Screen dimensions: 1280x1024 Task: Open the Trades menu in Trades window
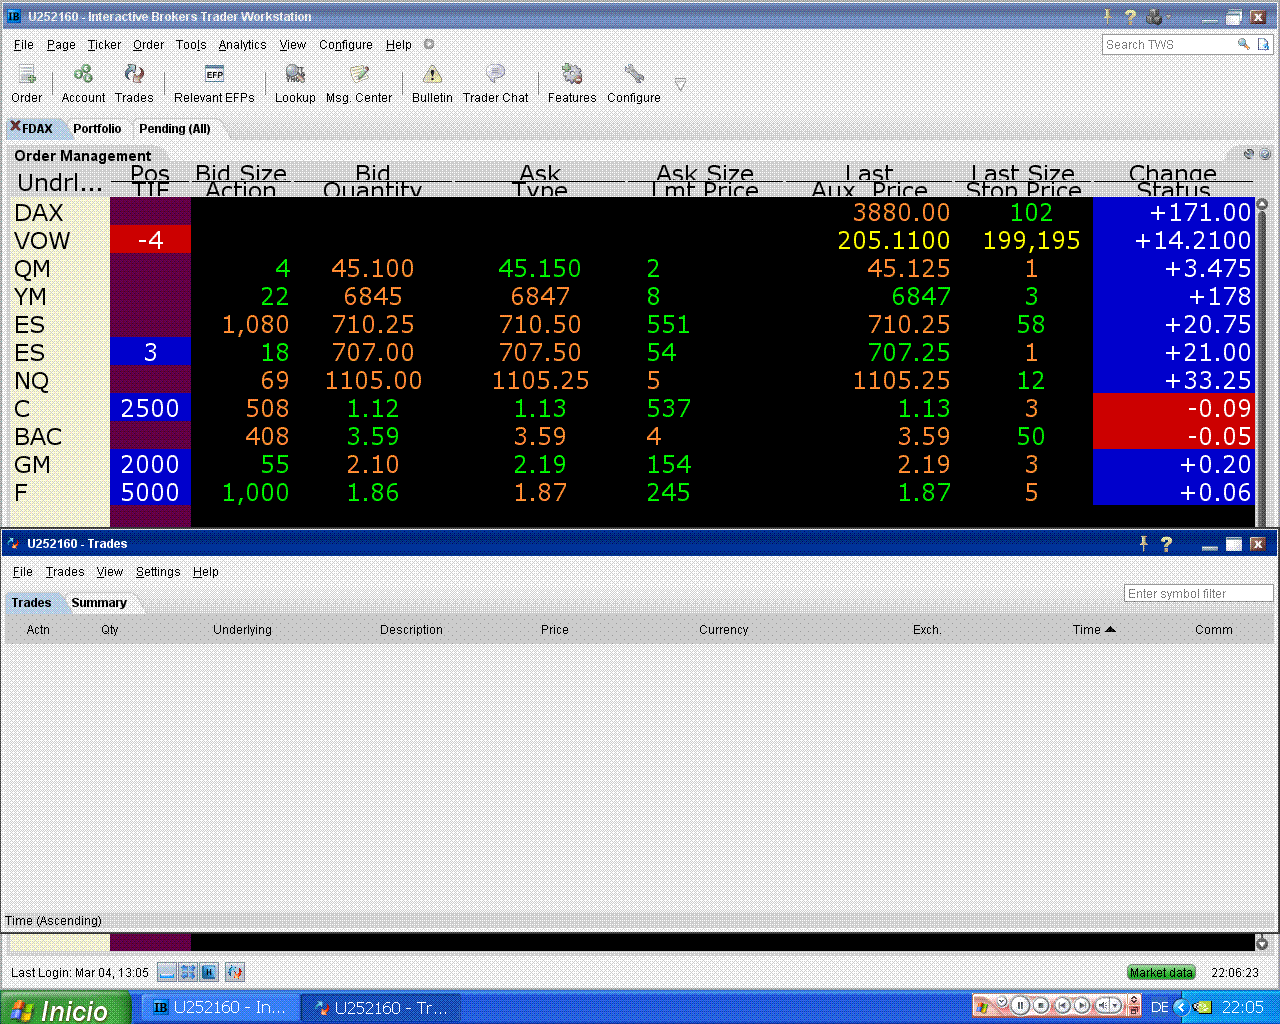65,572
